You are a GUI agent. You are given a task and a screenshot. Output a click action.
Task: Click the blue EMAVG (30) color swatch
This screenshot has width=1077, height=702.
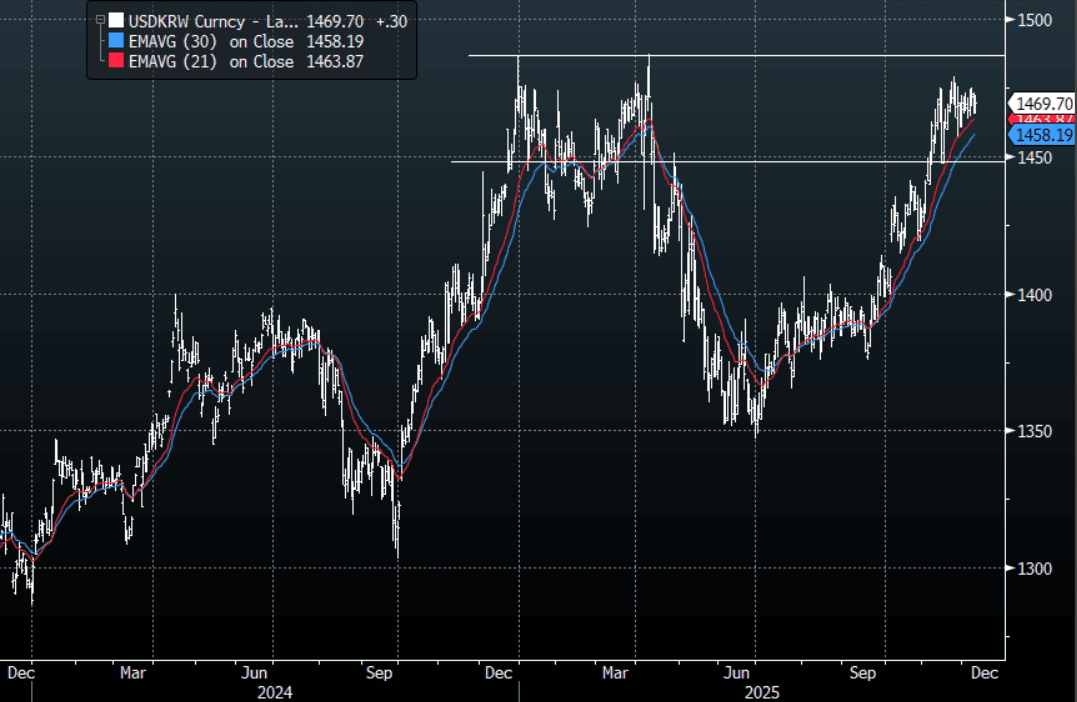(x=117, y=41)
